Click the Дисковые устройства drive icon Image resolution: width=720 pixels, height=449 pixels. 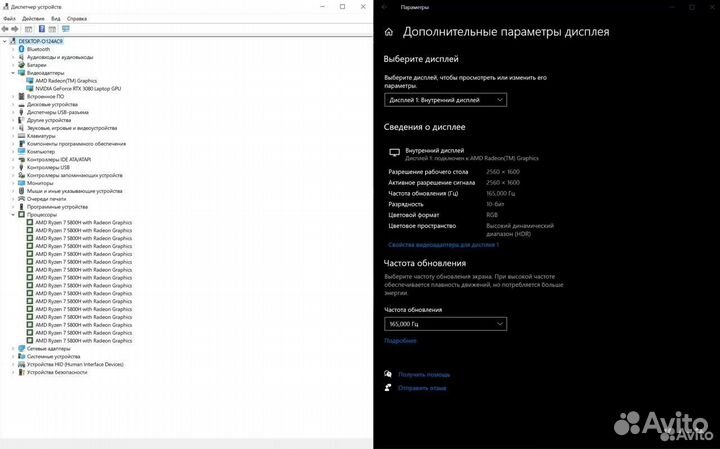point(21,104)
